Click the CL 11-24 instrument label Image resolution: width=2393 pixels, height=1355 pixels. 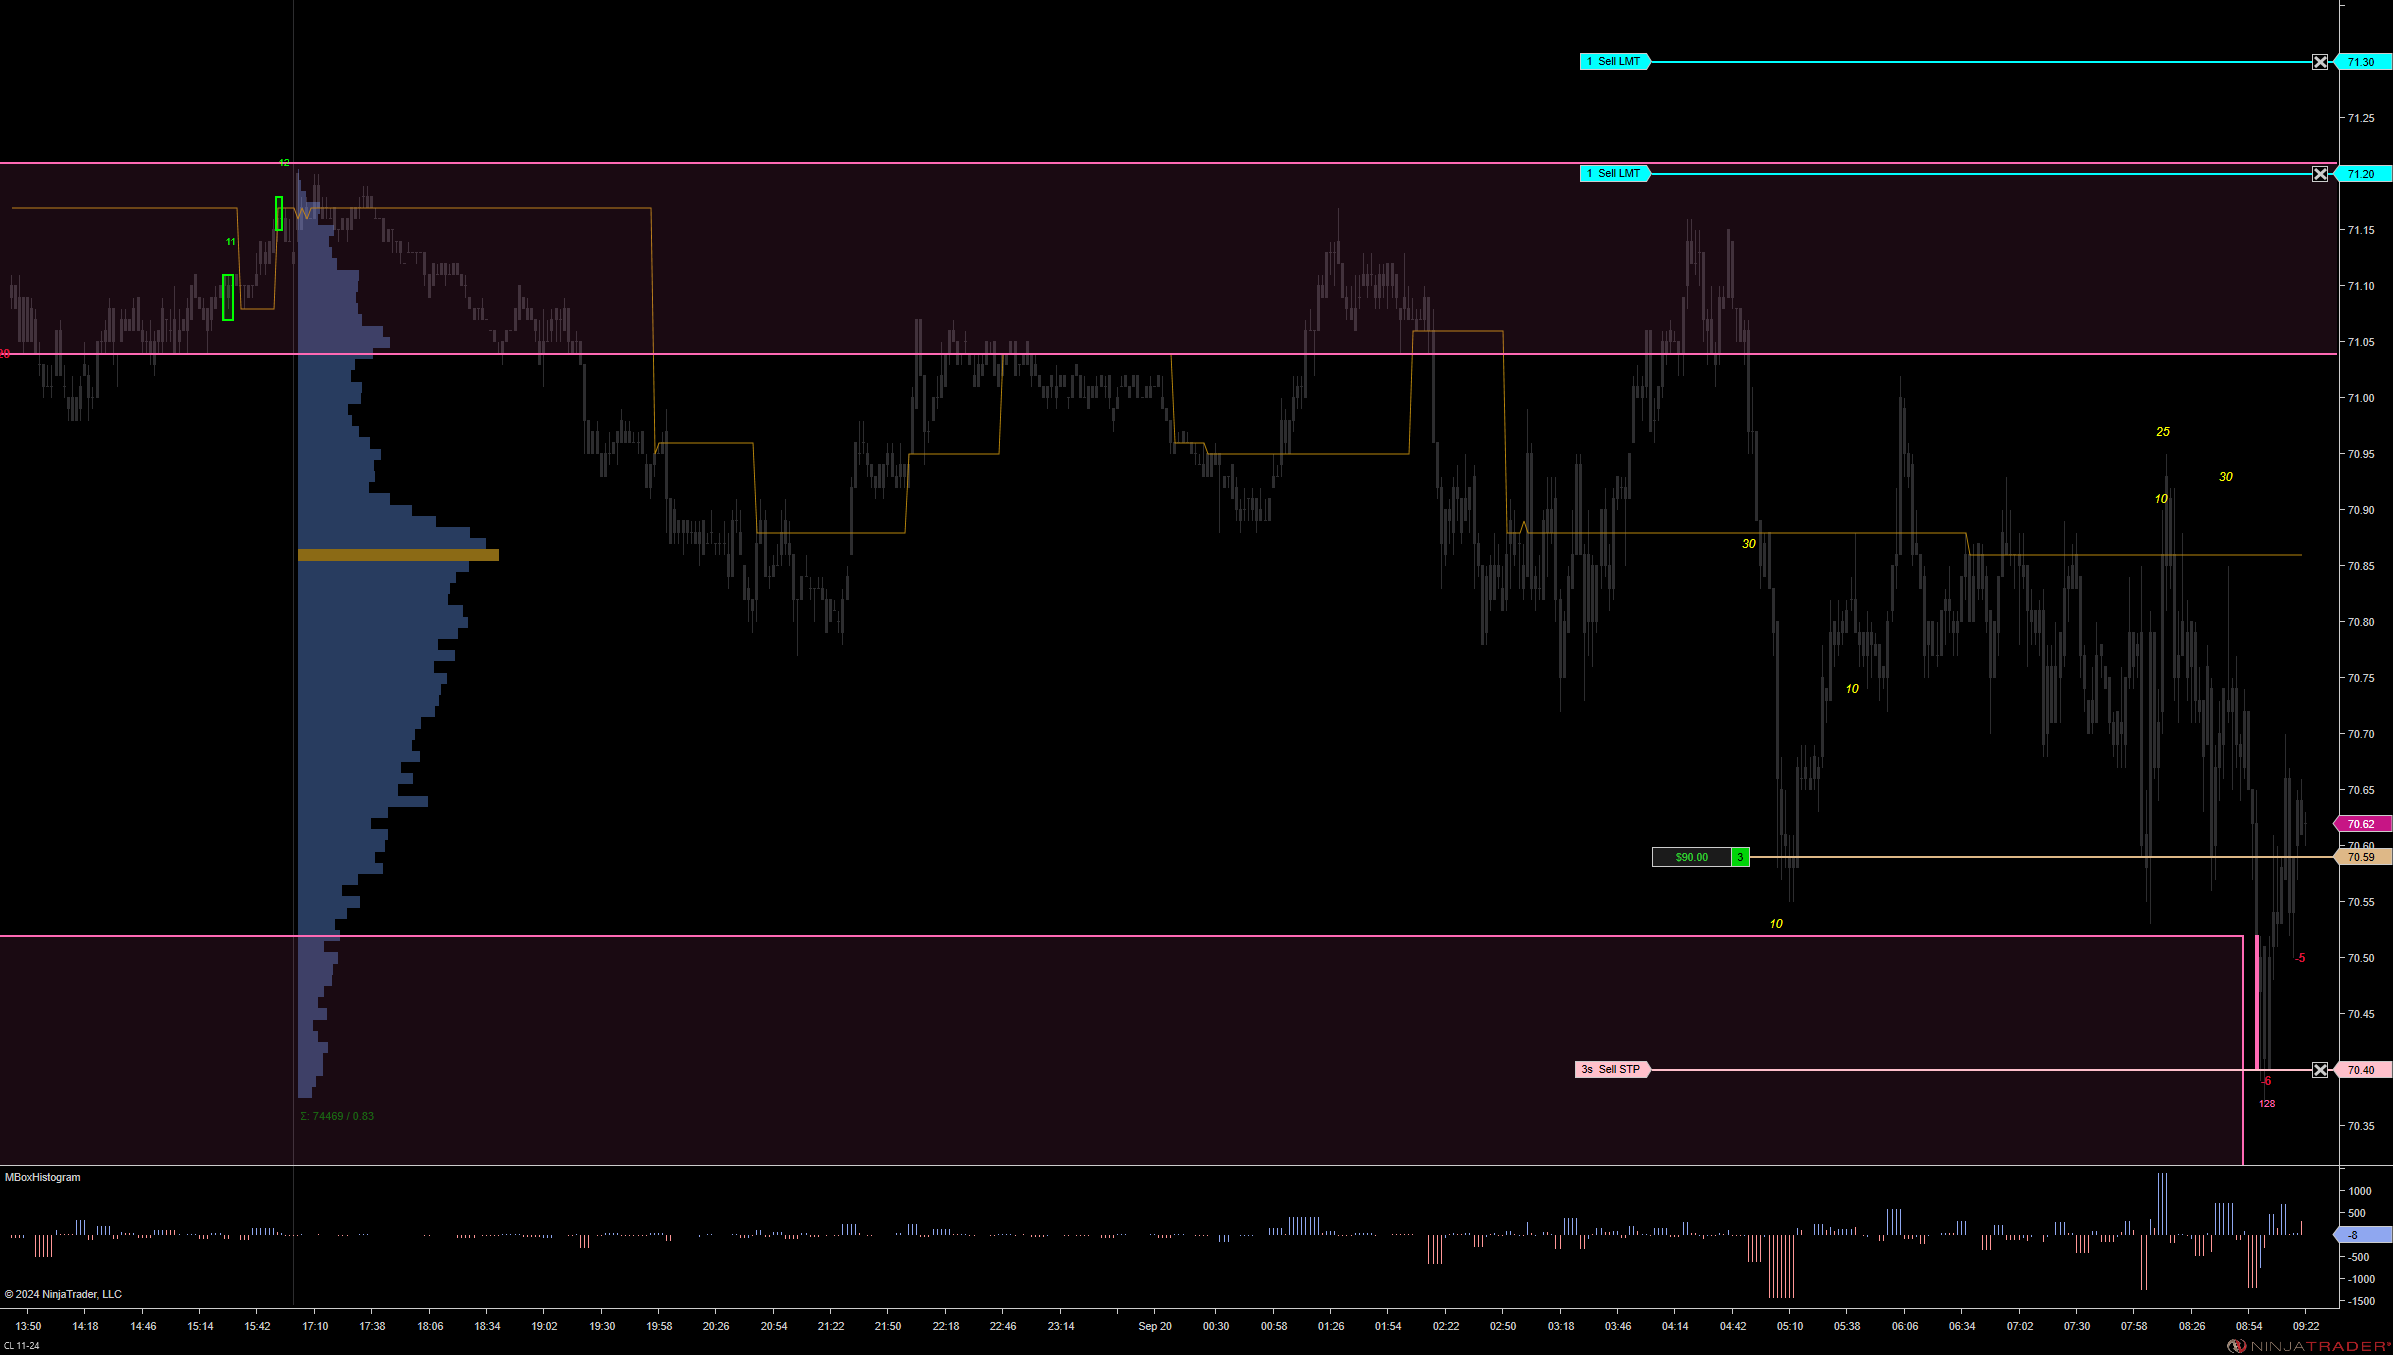tap(22, 1346)
